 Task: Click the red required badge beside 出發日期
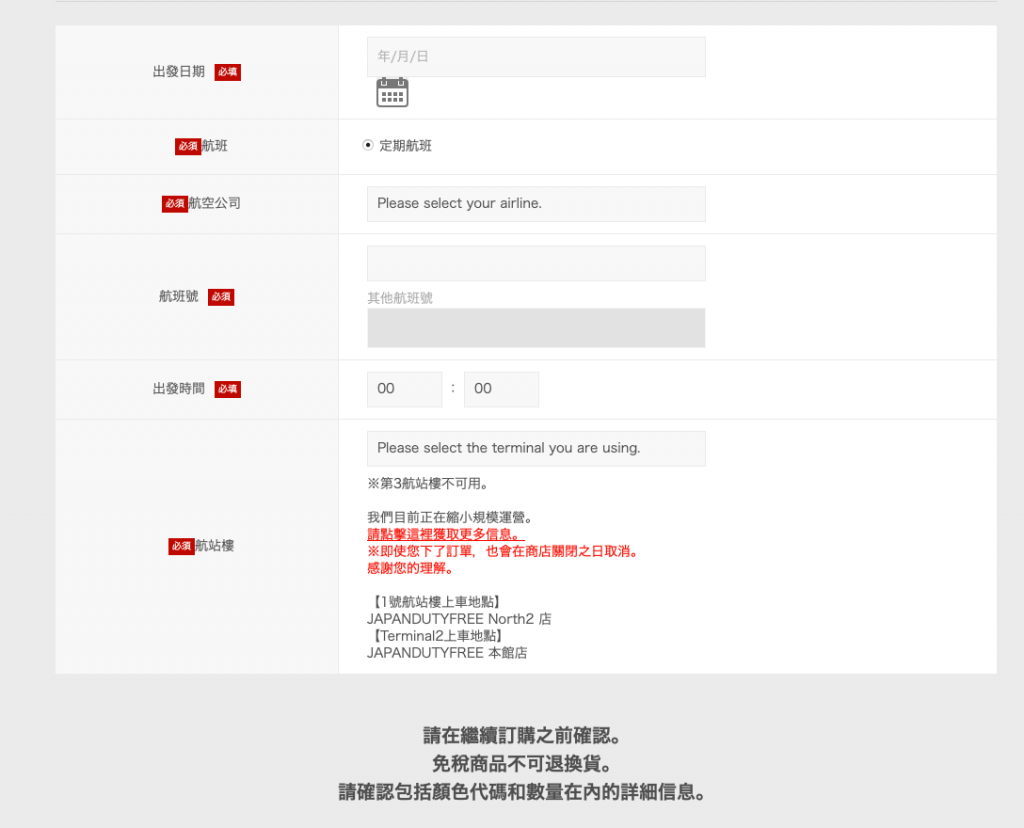click(227, 72)
